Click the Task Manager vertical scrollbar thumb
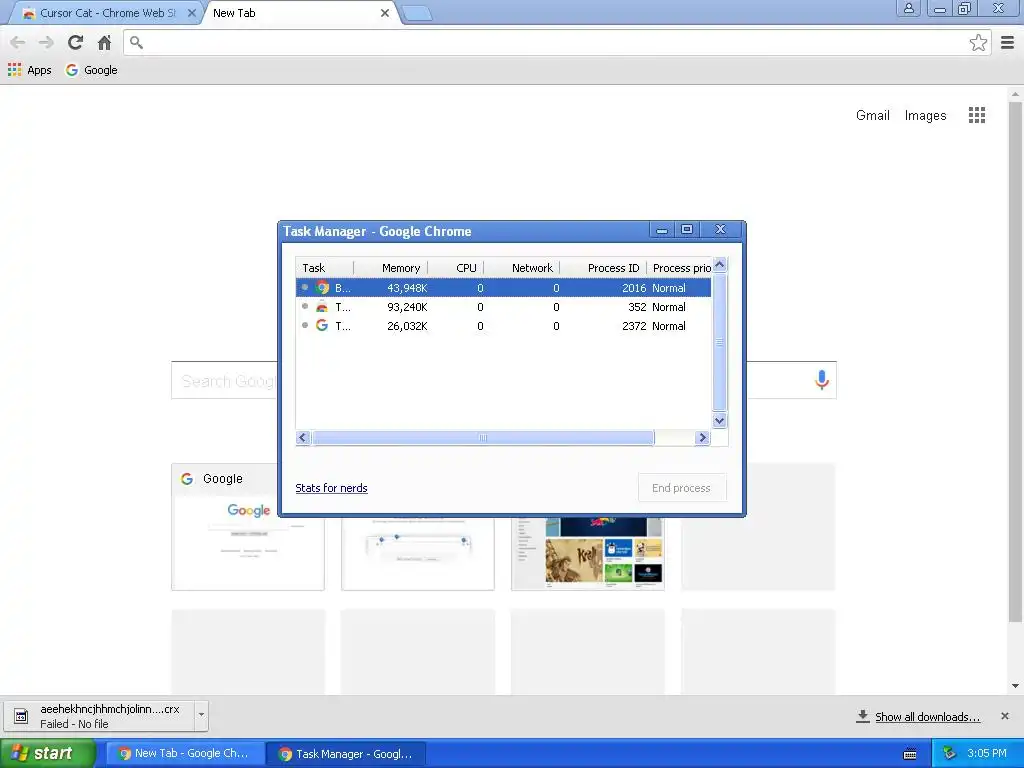Viewport: 1024px width, 768px height. [719, 342]
